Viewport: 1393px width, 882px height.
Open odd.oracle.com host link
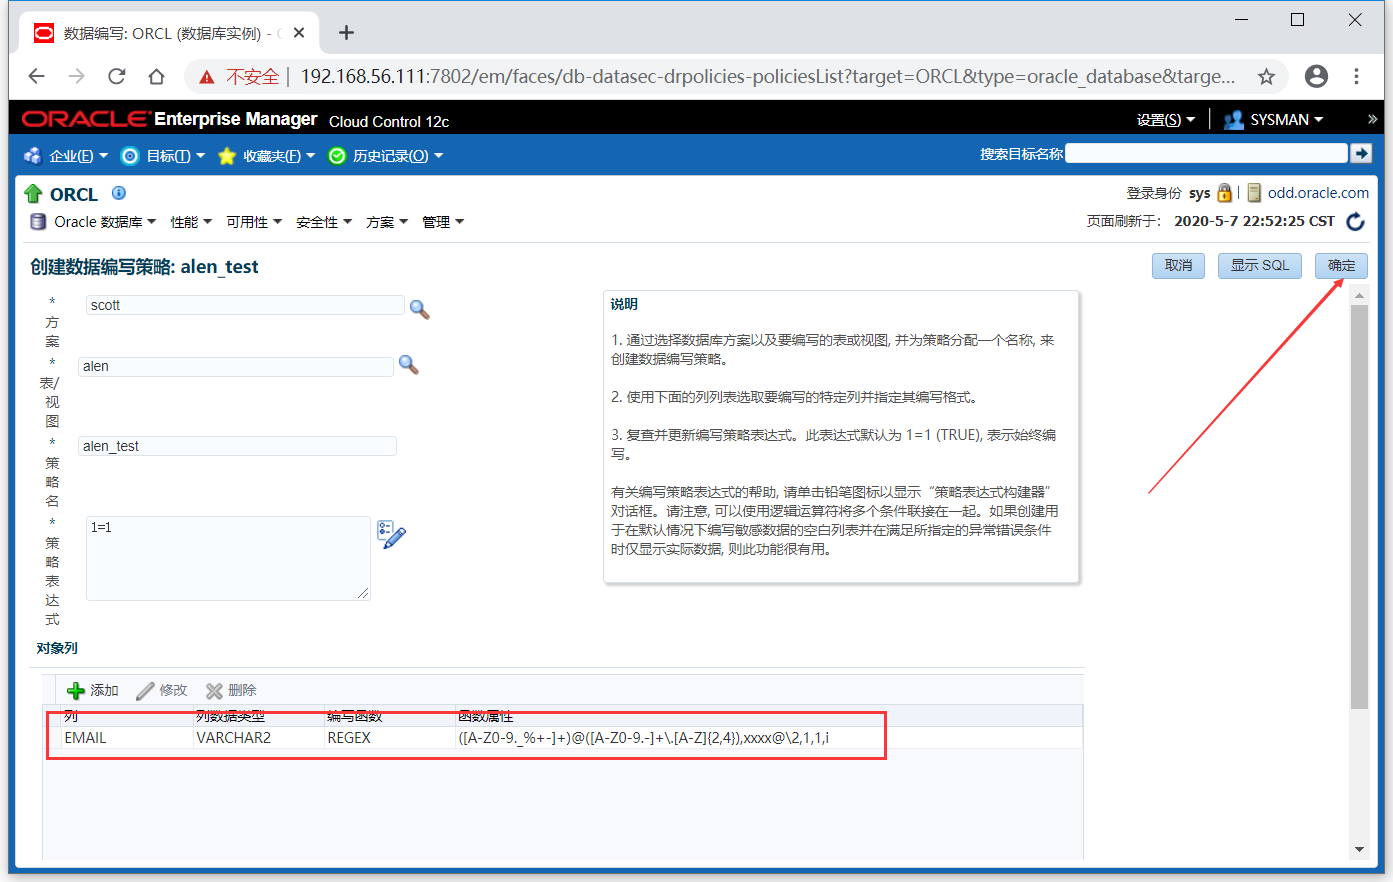tap(1318, 193)
